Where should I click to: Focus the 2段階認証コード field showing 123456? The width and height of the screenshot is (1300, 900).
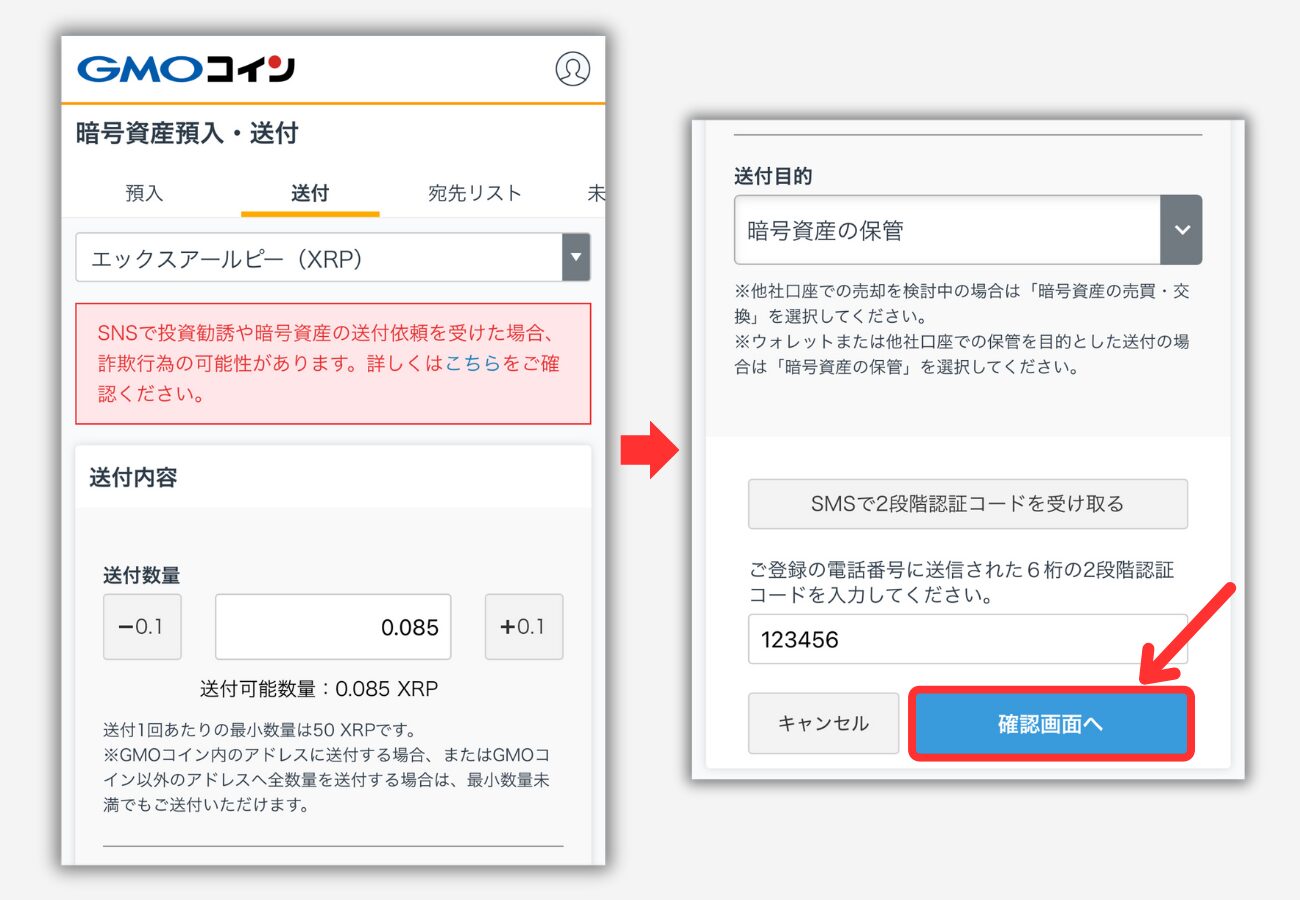coord(968,639)
